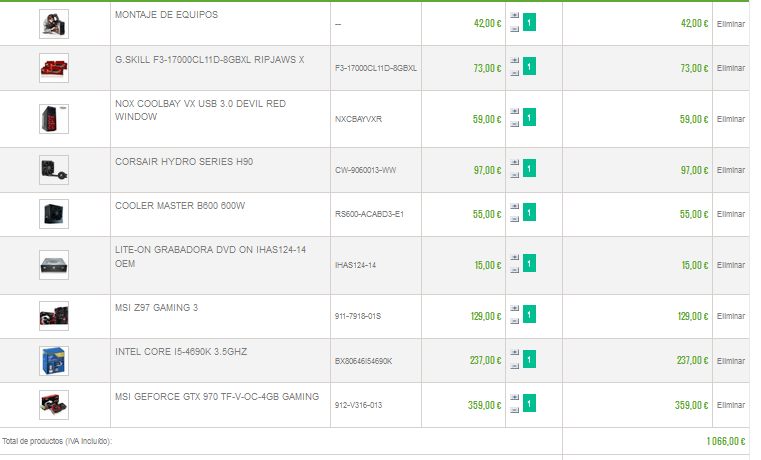
Task: Open CORSAIR HYDRO H90 cooler thumbnail
Action: click(x=54, y=170)
